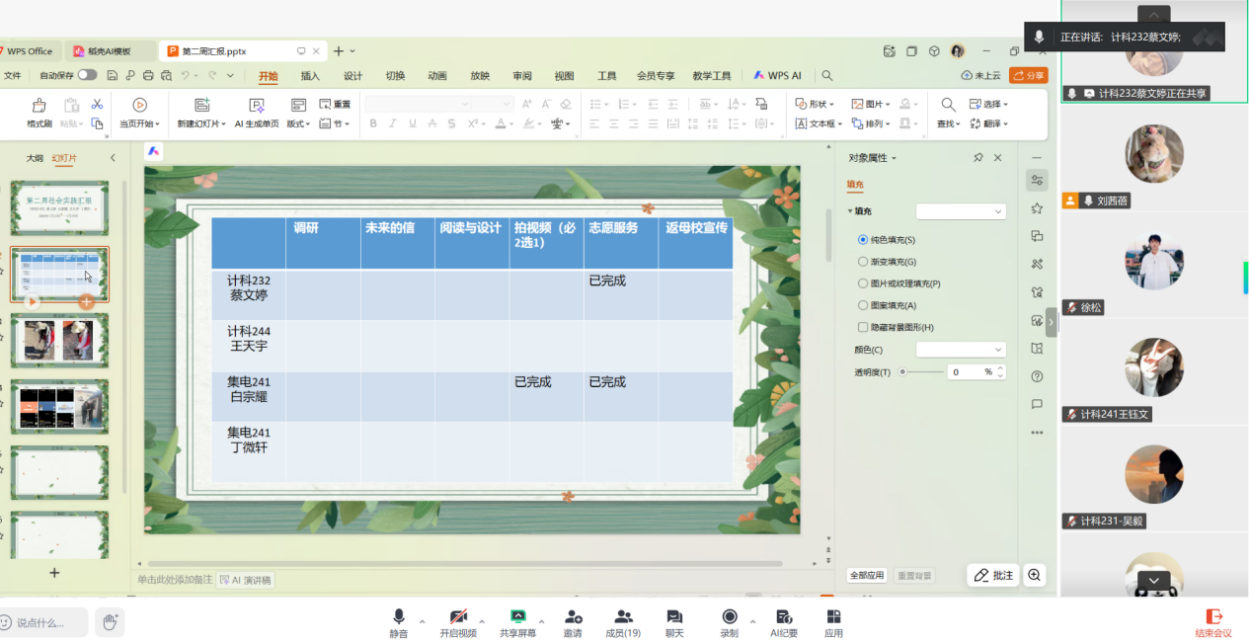Check the 隐藏背景图形(H) checkbox
This screenshot has height=643, width=1249.
[863, 327]
